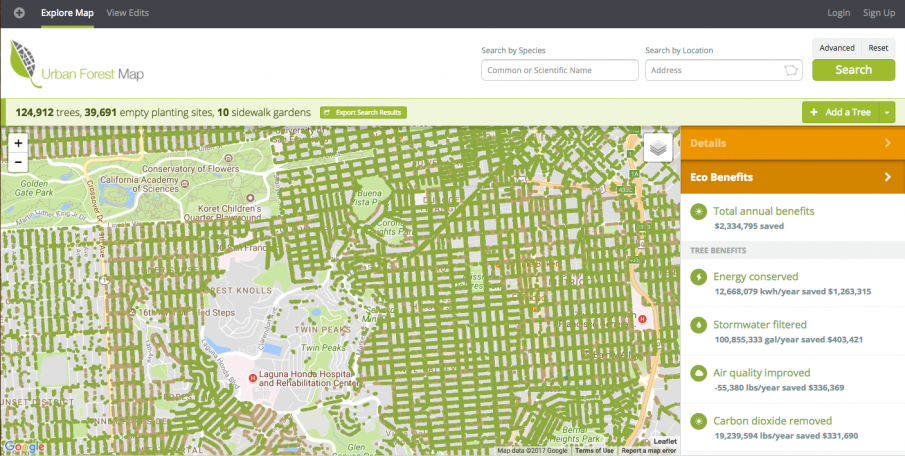This screenshot has height=456, width=905.
Task: Click the Laguna Honda Hospital marker
Action: (x=252, y=377)
